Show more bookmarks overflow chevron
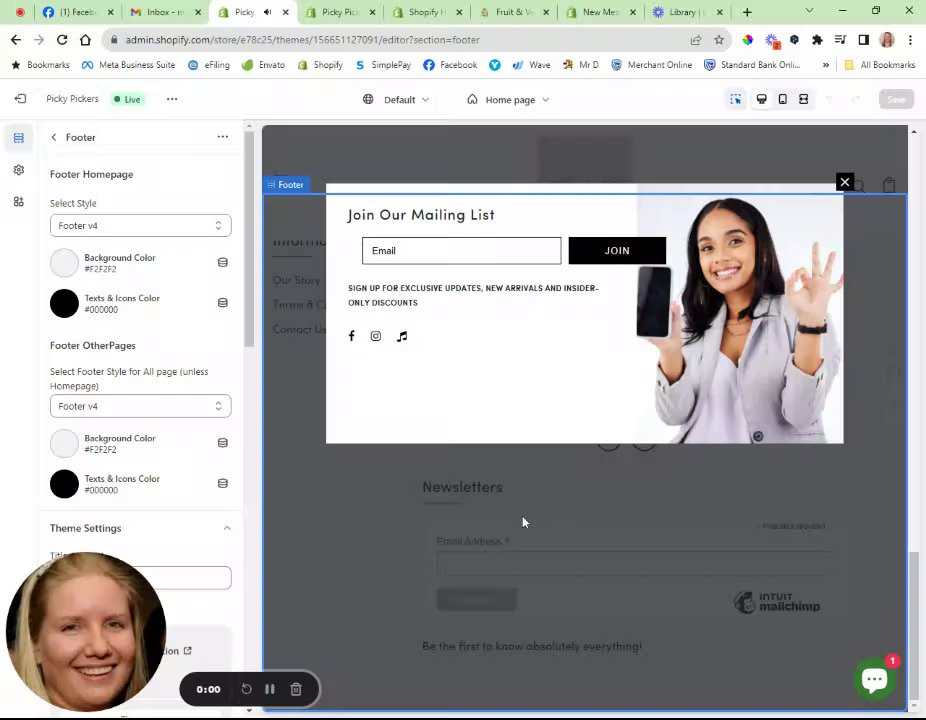This screenshot has width=926, height=720. tap(826, 65)
